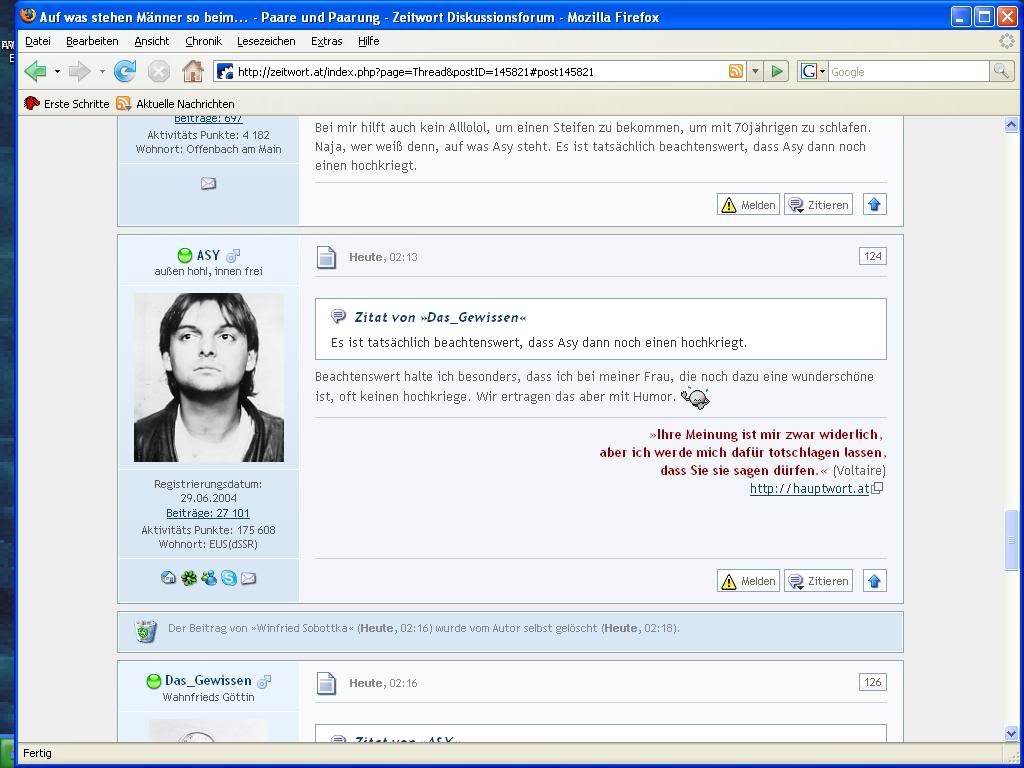Click the vertical scrollbar thumb
Image resolution: width=1024 pixels, height=768 pixels.
tap(1011, 540)
